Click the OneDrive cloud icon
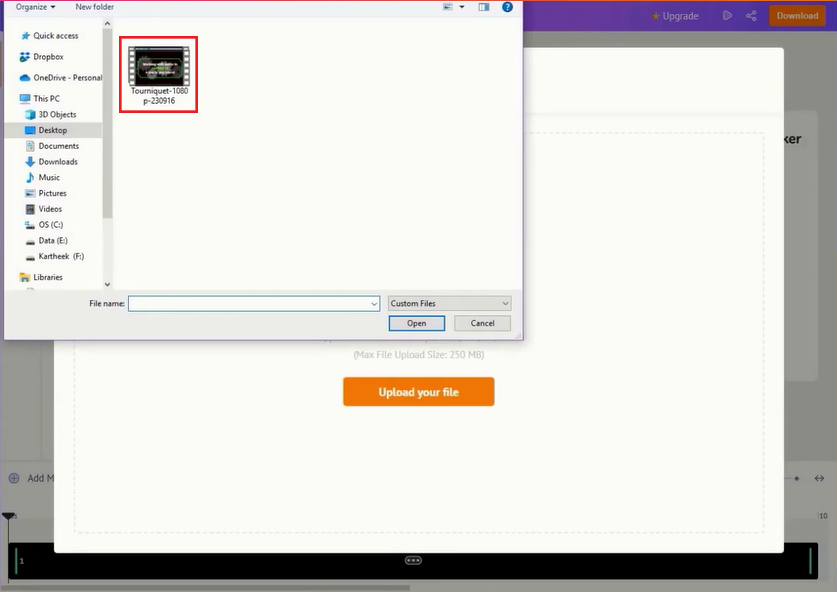The image size is (837, 592). click(x=25, y=78)
